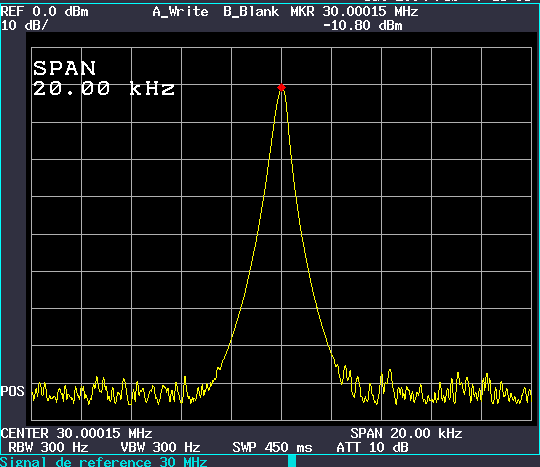Select the SWP 450 ms readout
The width and height of the screenshot is (540, 467).
[272, 447]
